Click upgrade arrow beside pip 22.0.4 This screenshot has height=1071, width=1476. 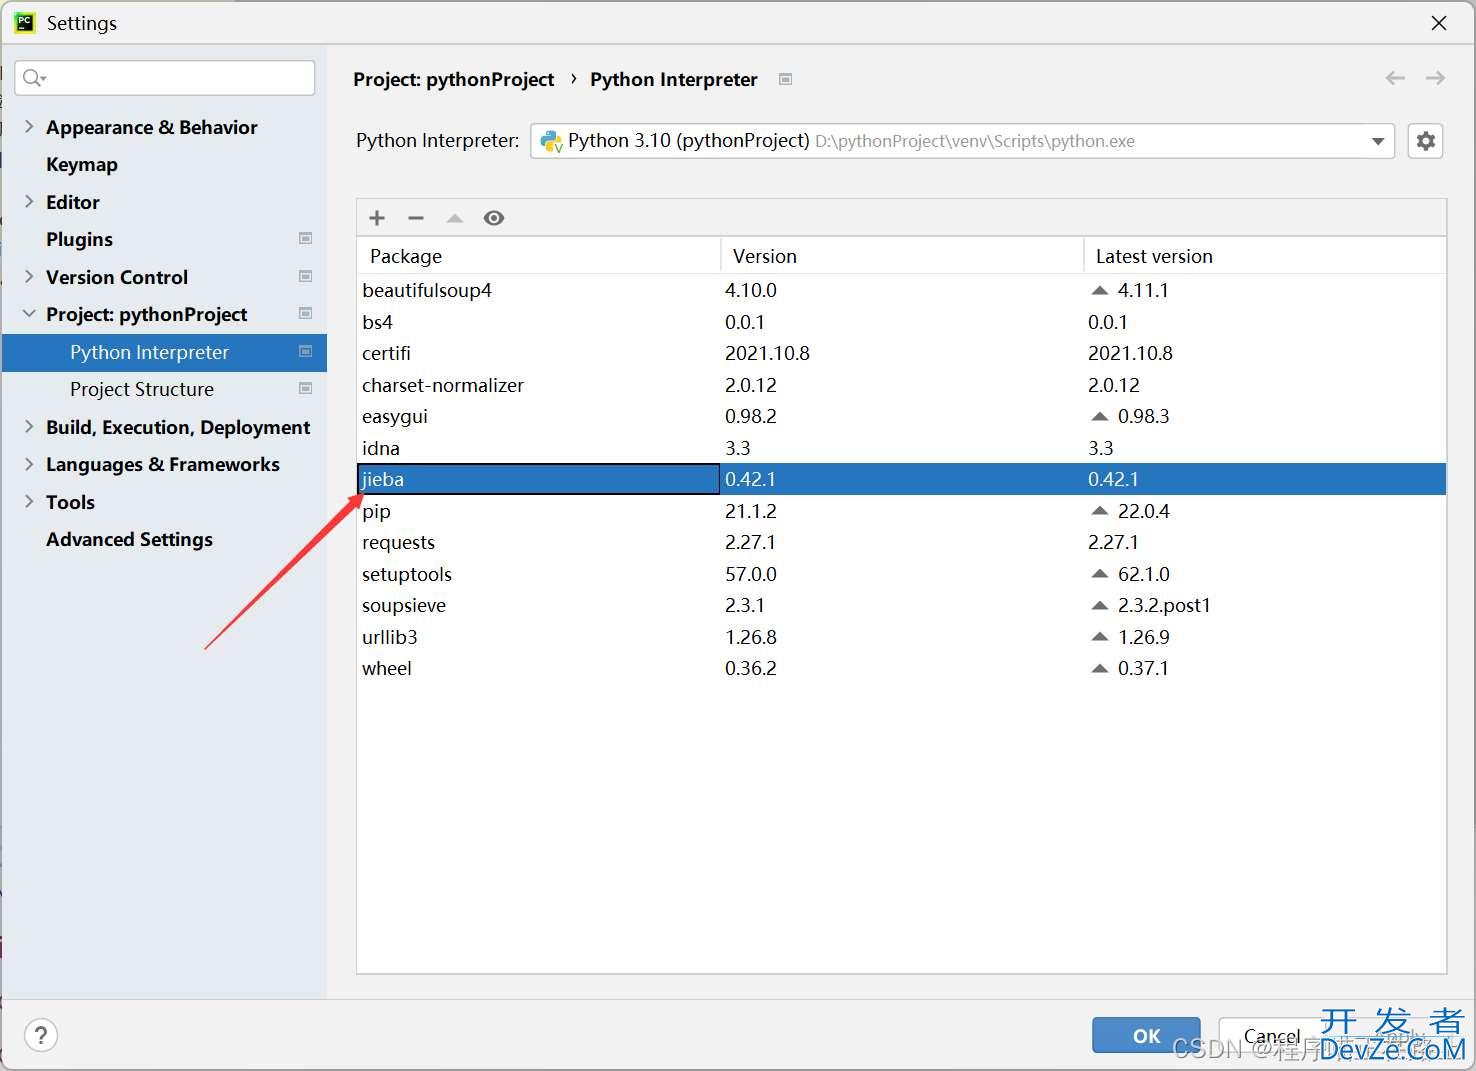1100,511
